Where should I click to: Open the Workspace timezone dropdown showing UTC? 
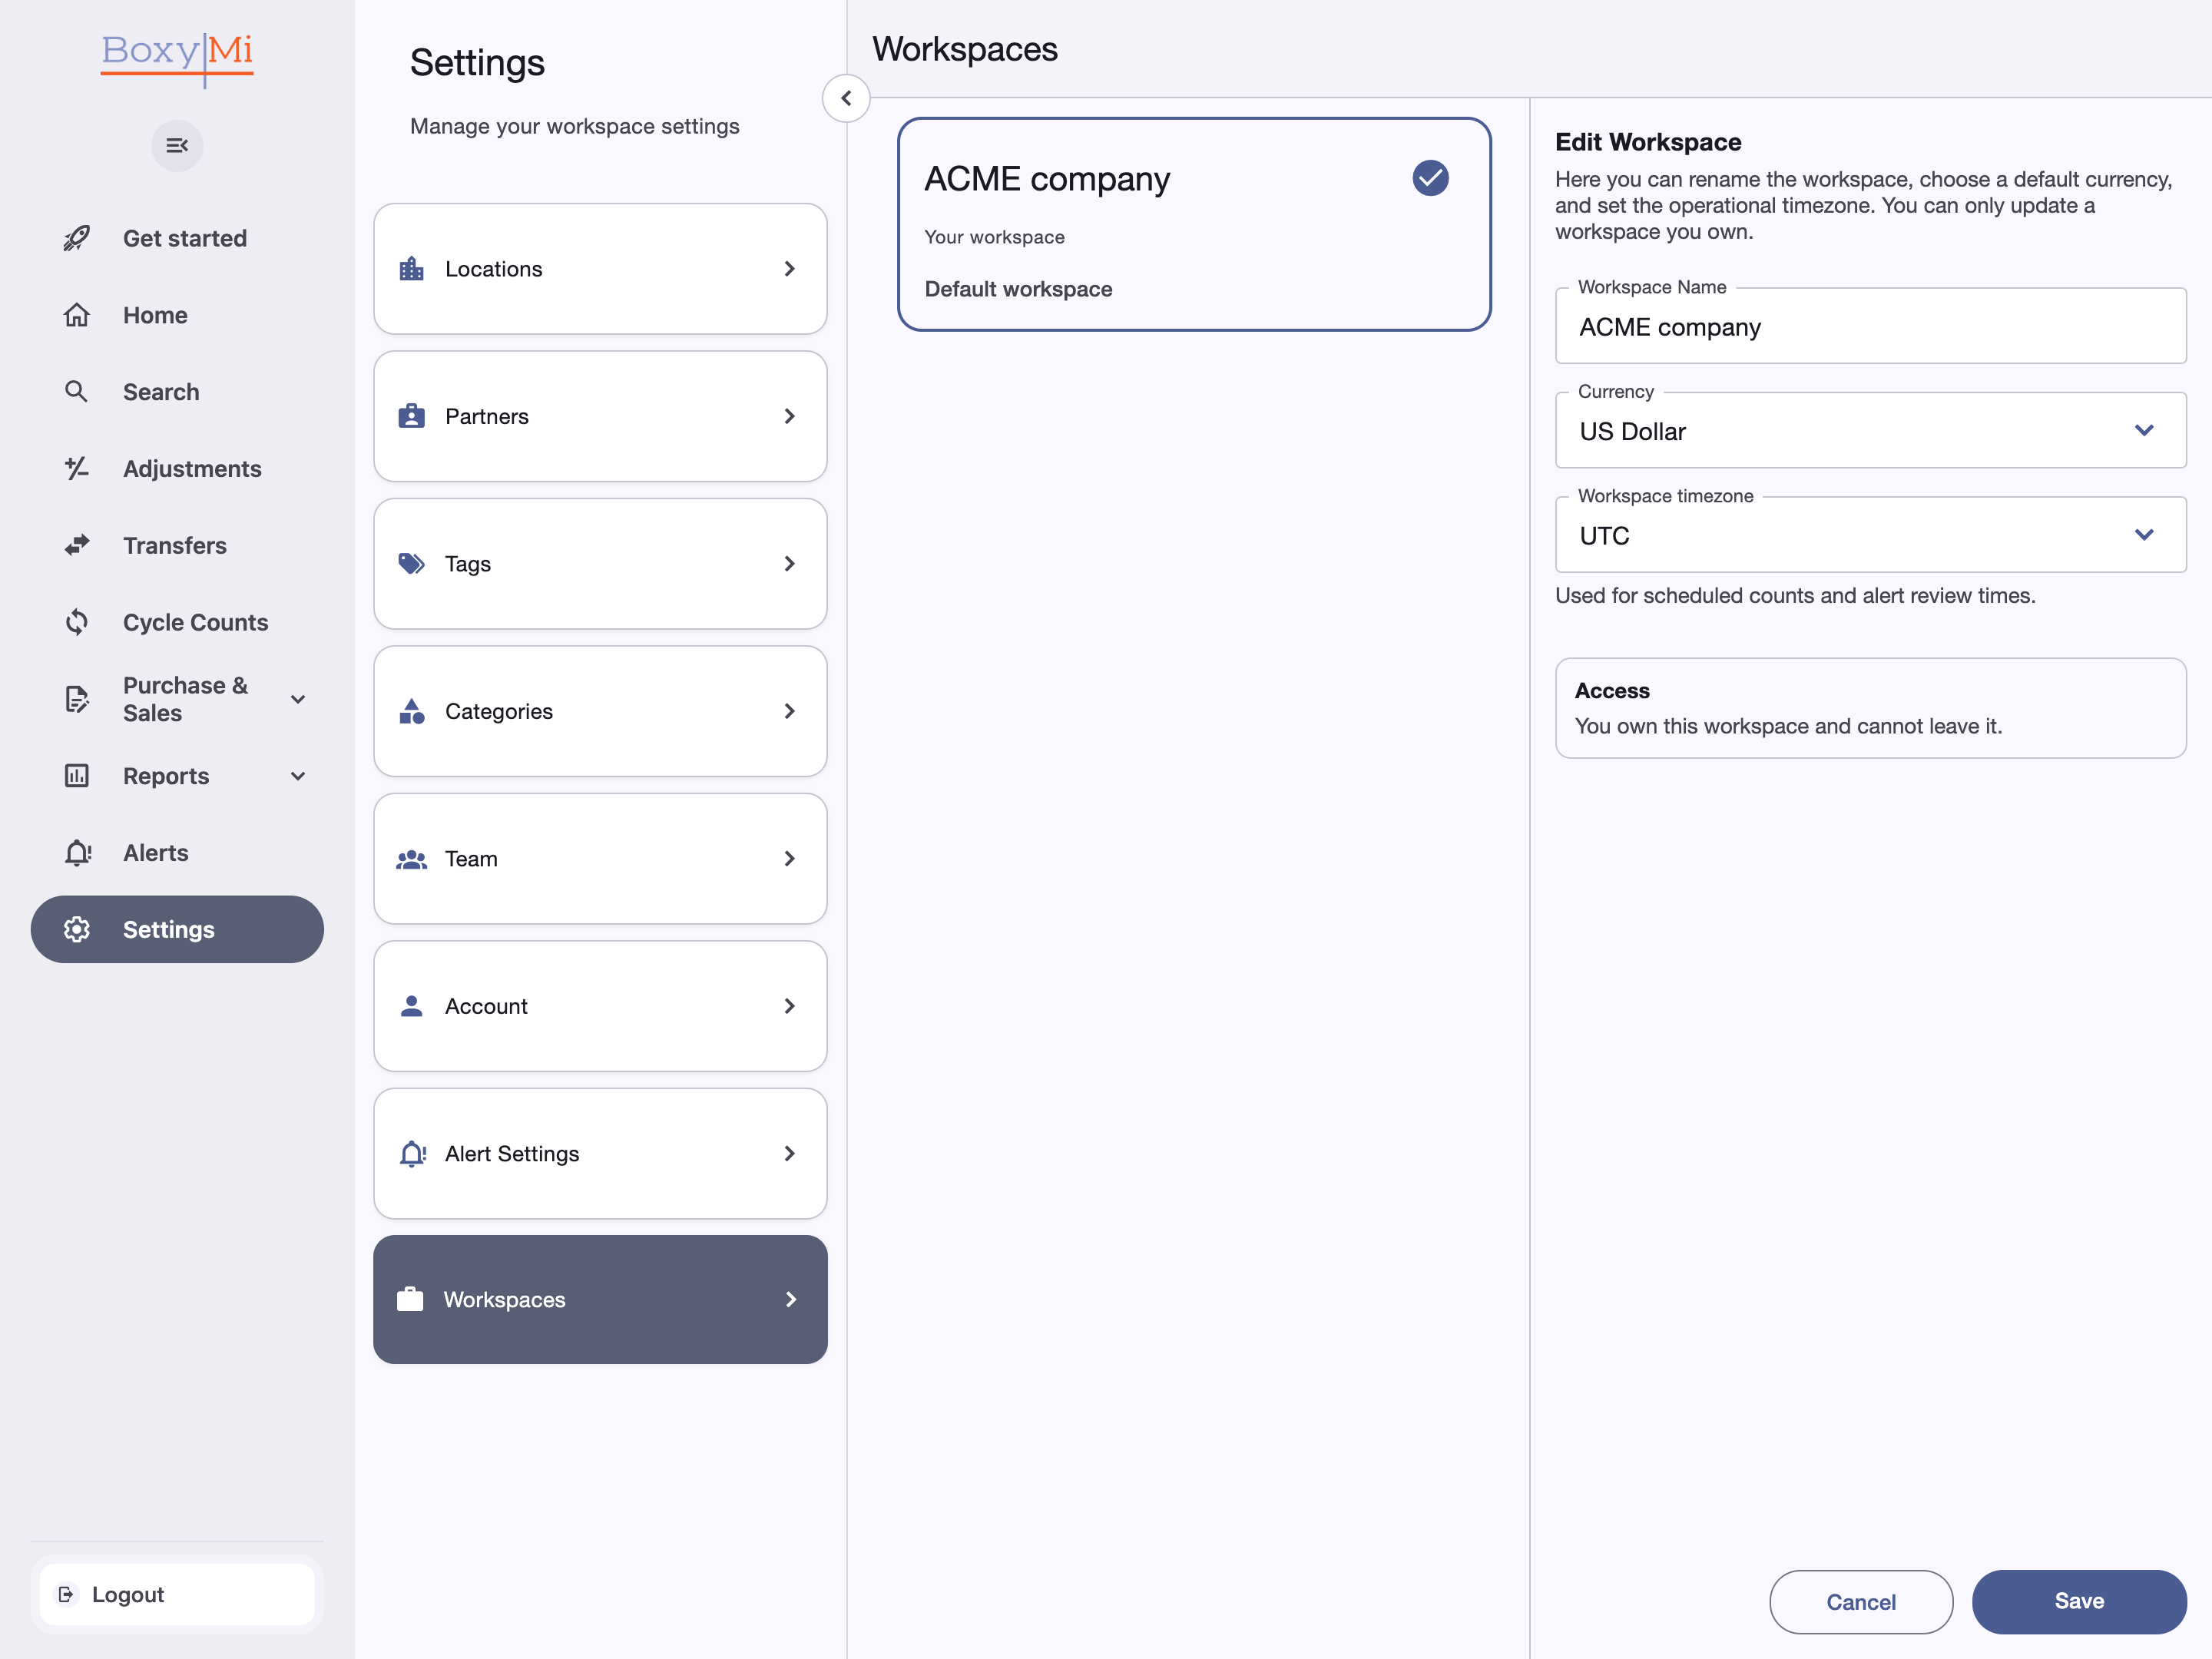click(x=1870, y=535)
